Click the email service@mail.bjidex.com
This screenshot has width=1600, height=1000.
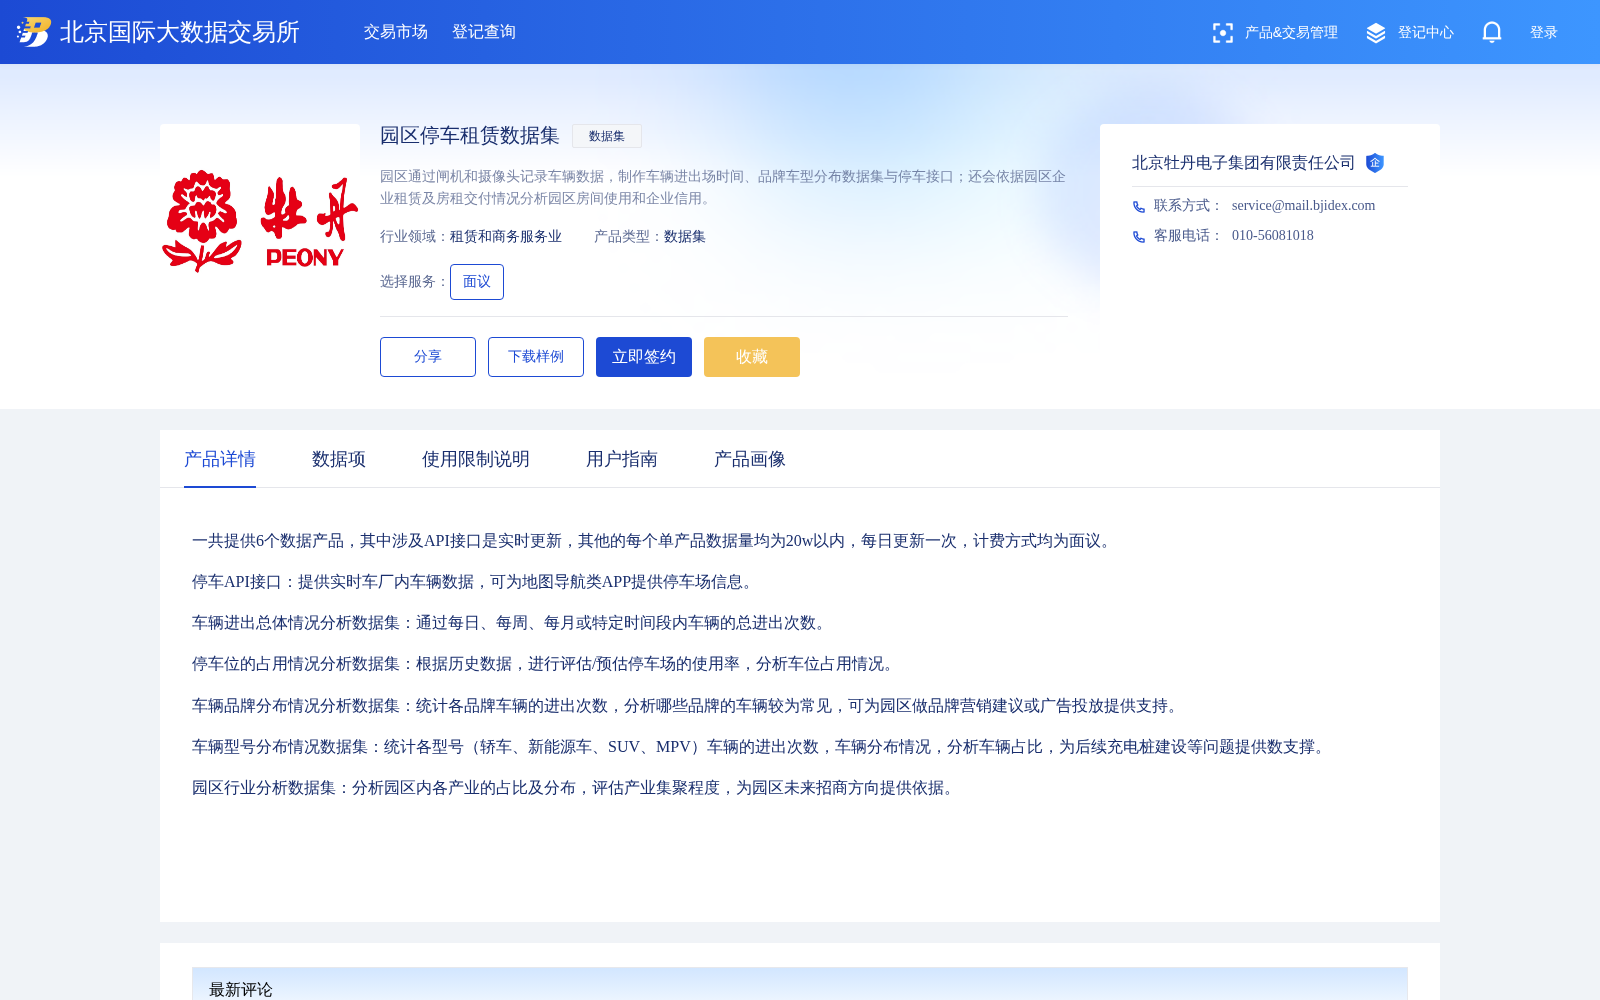pos(1303,206)
